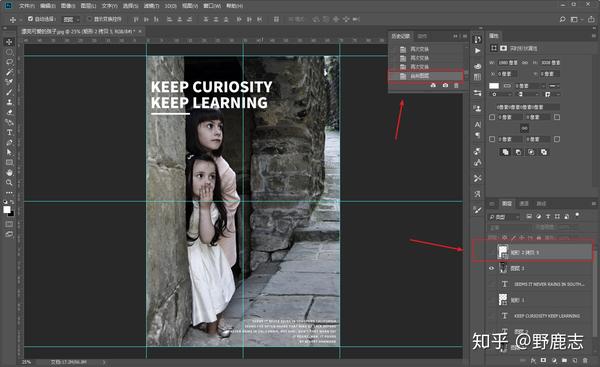
Task: Click the trash icon in the Layers panel
Action: [585, 360]
